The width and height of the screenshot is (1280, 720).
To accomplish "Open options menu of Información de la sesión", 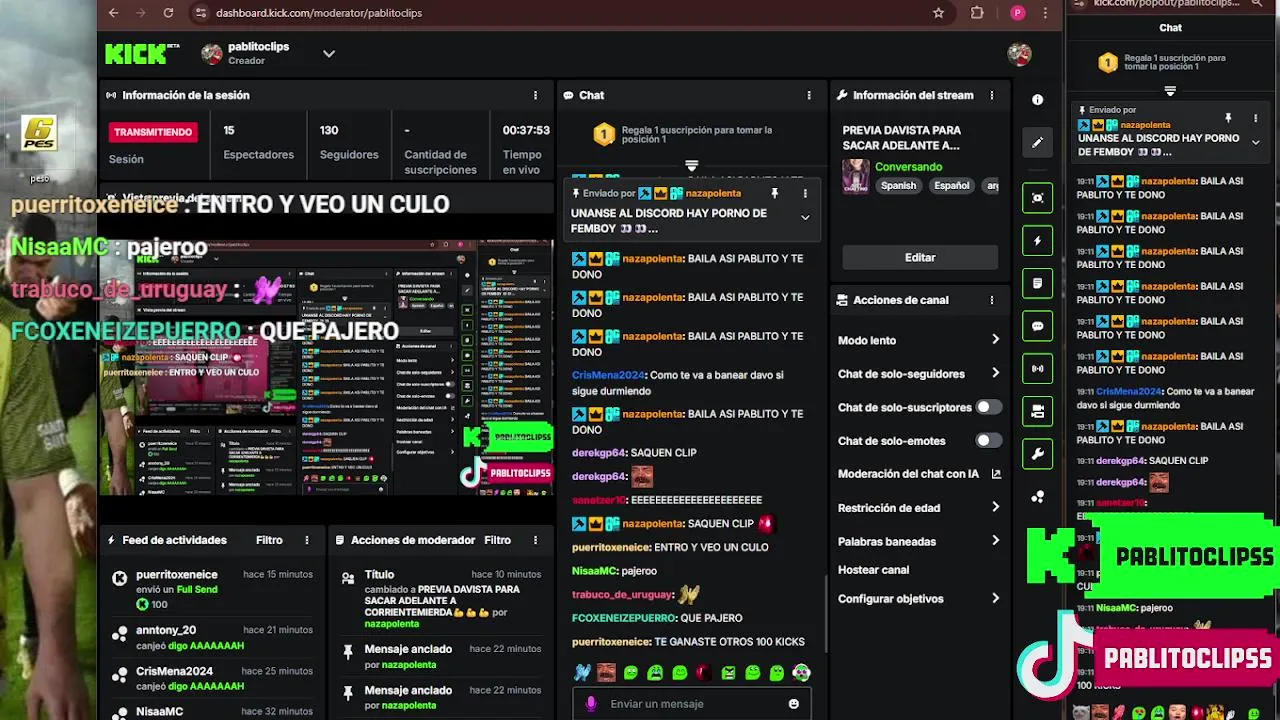I will (x=535, y=95).
